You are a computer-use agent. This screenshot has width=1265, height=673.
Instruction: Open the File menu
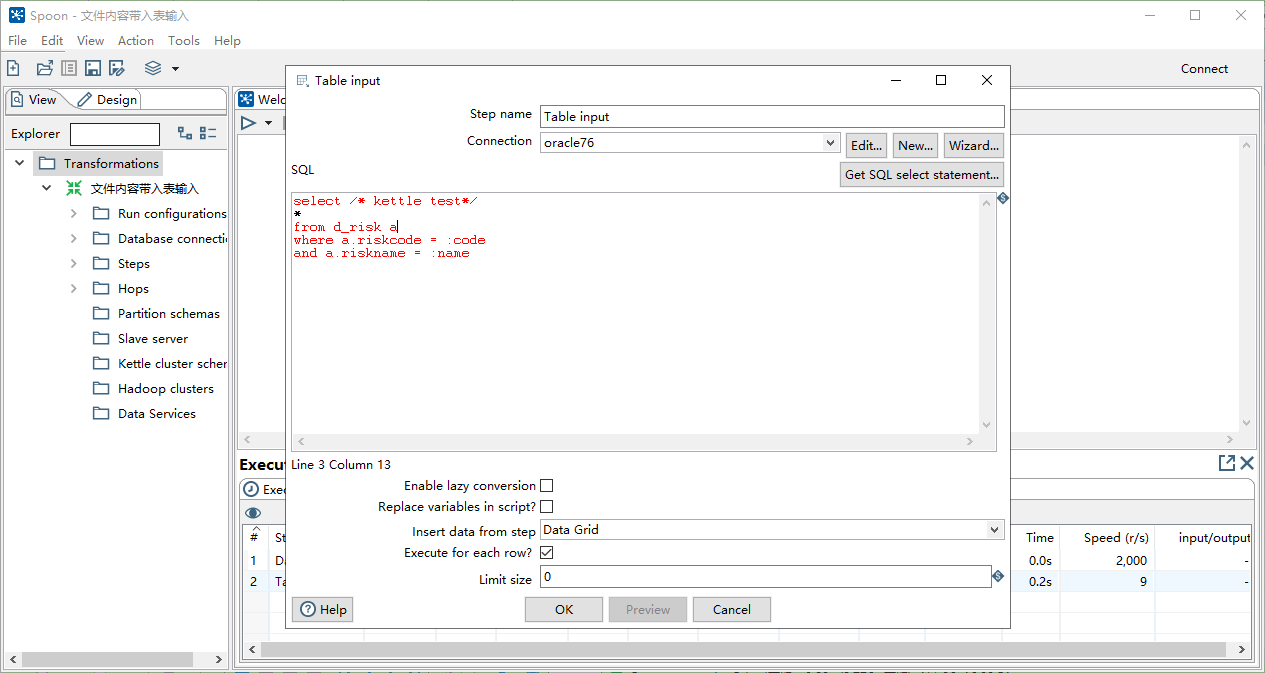click(x=18, y=41)
